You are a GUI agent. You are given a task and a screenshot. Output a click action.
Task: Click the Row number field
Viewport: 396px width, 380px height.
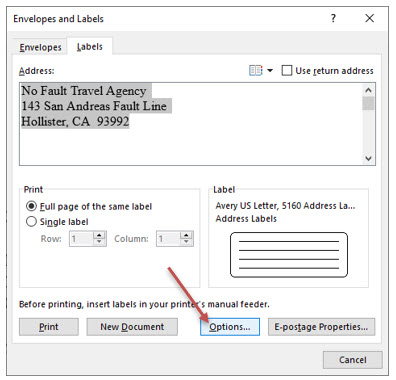81,239
